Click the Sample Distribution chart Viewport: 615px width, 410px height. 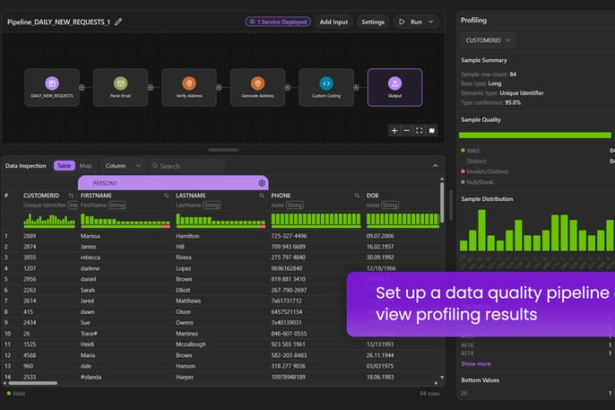[x=537, y=230]
